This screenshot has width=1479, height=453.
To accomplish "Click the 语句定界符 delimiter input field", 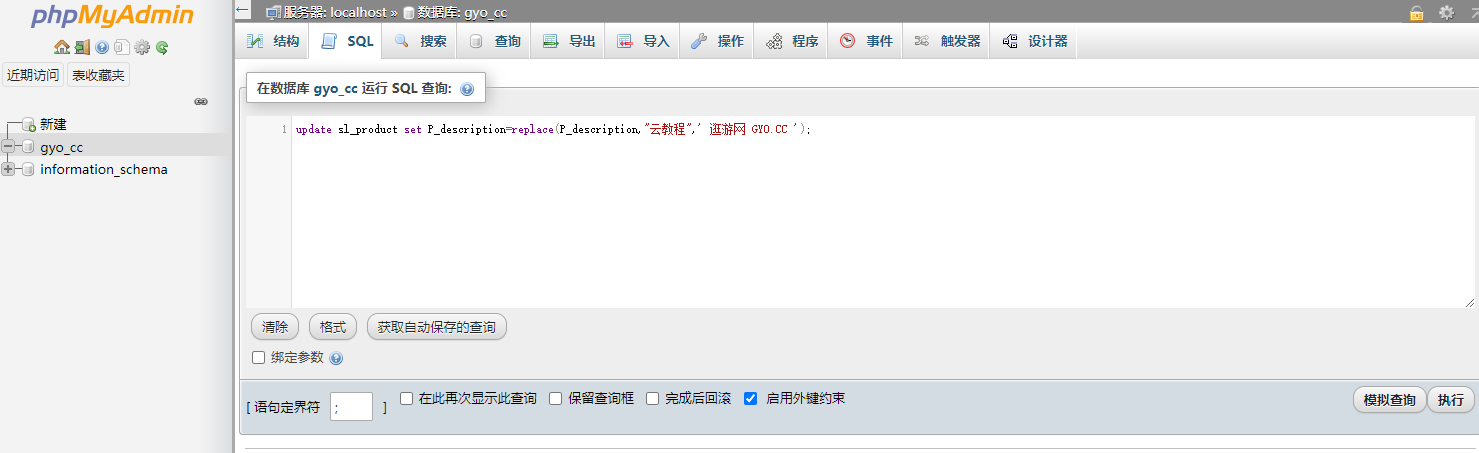I will (x=351, y=406).
